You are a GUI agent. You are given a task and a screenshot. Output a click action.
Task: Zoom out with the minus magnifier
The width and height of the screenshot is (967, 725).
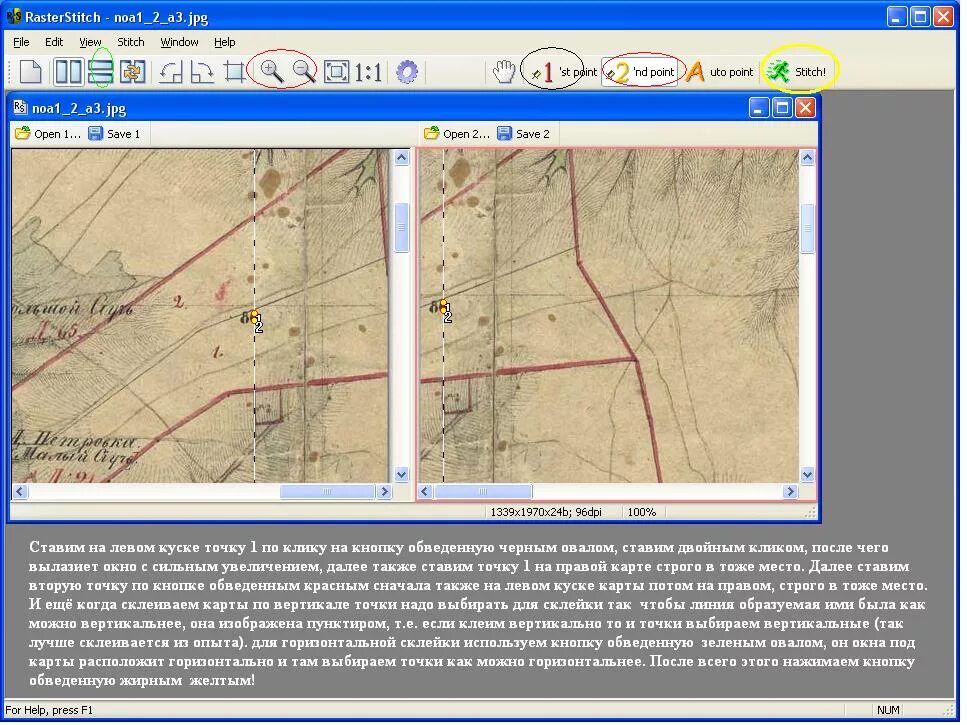[303, 72]
